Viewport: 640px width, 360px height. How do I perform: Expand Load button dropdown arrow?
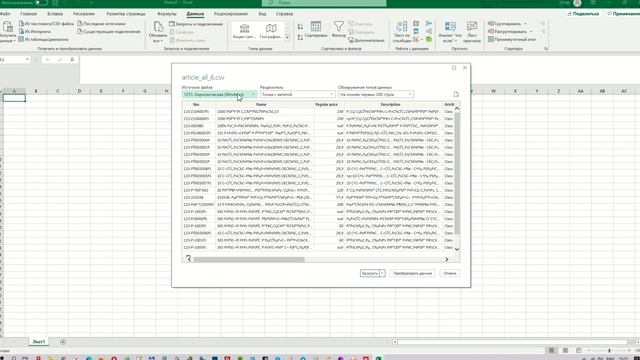click(x=382, y=273)
